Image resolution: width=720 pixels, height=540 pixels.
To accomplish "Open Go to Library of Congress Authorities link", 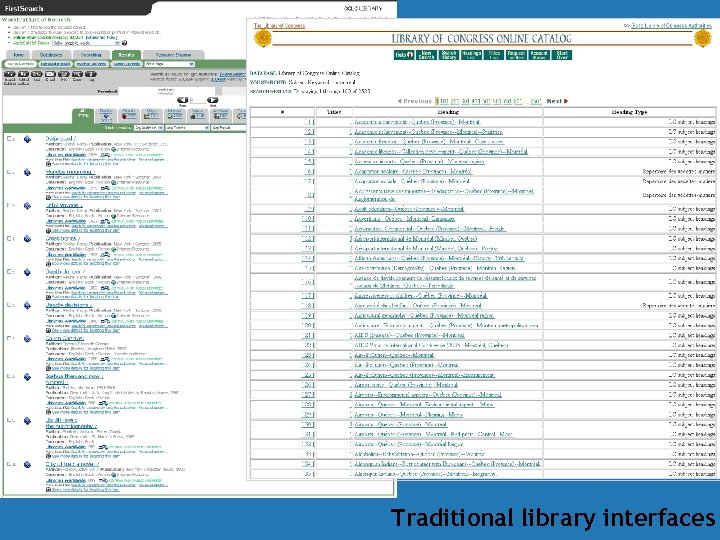I will tap(671, 26).
